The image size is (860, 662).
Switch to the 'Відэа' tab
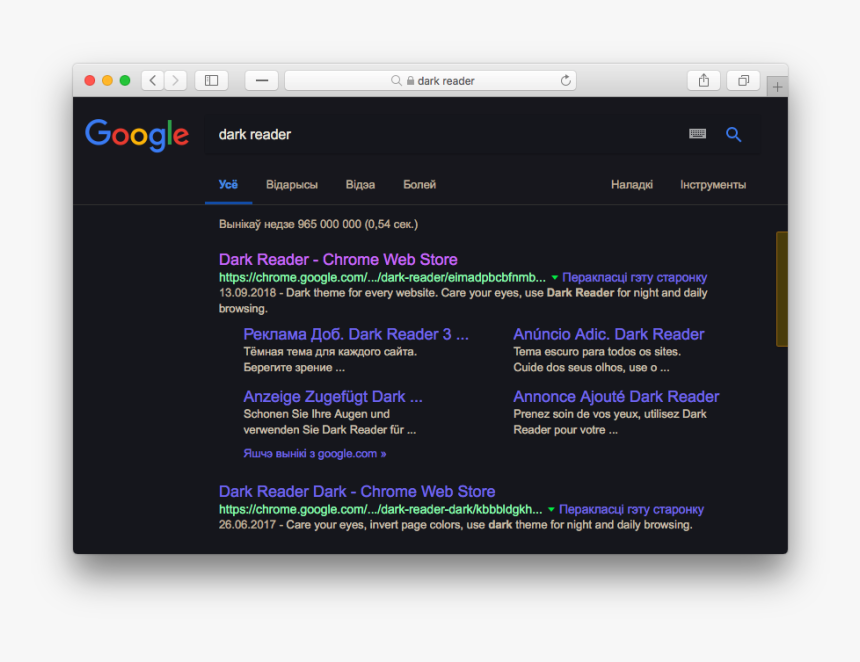[360, 185]
